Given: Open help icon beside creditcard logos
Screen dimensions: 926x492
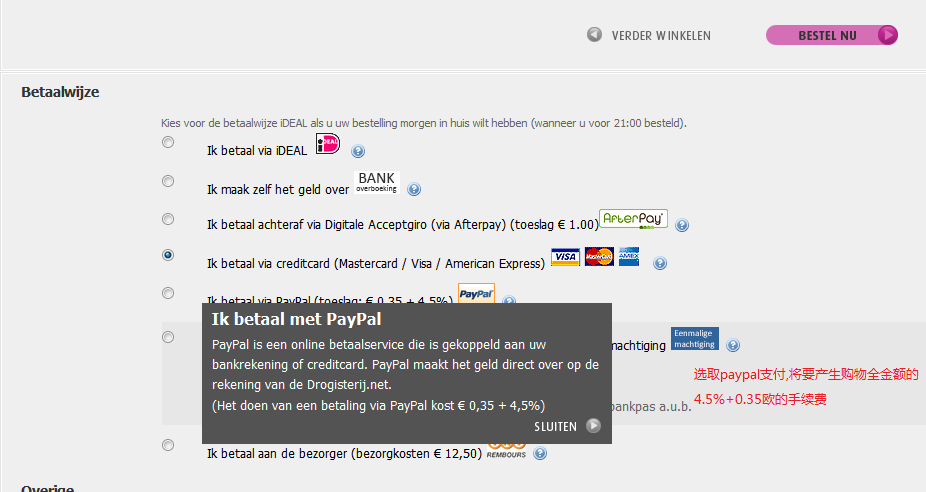Looking at the screenshot, I should tap(660, 263).
